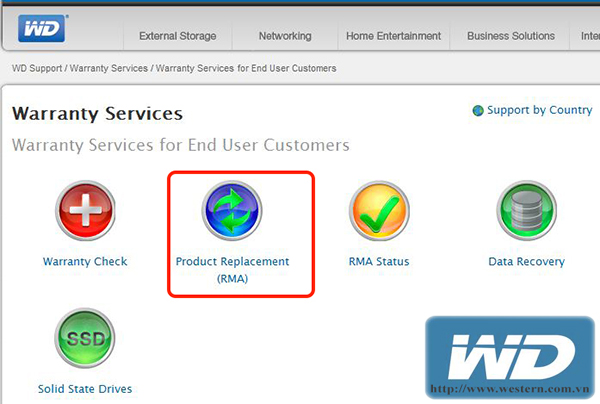
Task: Open the RMA Status checkmark icon
Action: 379,210
